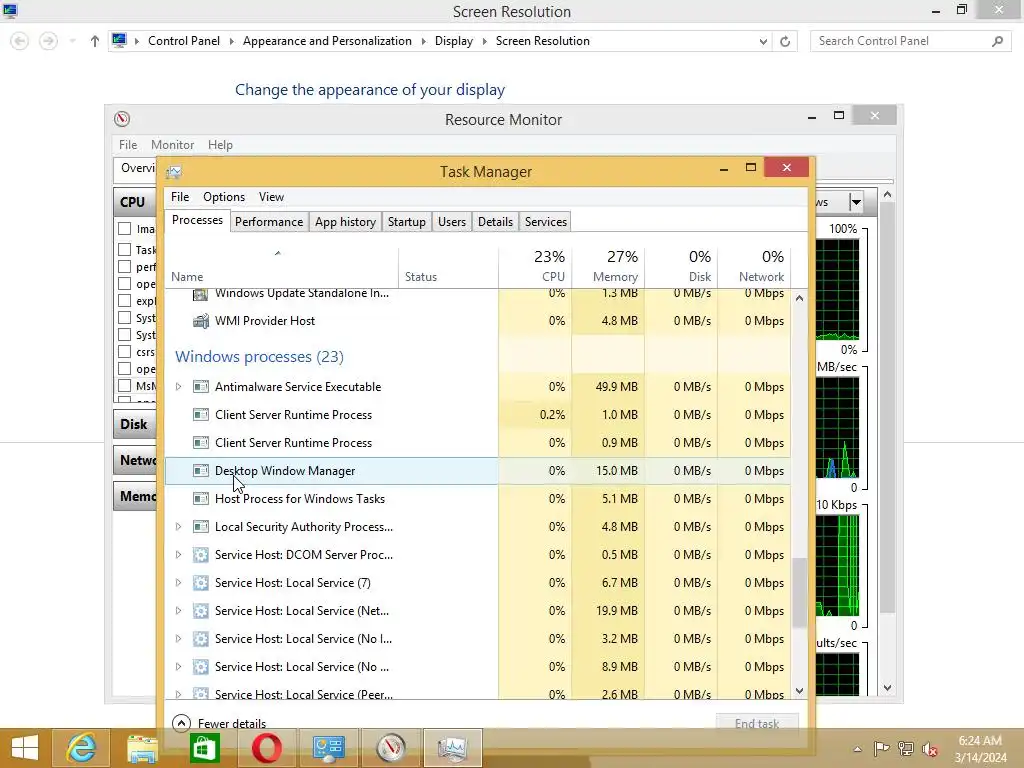The image size is (1024, 768).
Task: Check the 'Task' process checkbox in Resource Monitor
Action: point(125,249)
